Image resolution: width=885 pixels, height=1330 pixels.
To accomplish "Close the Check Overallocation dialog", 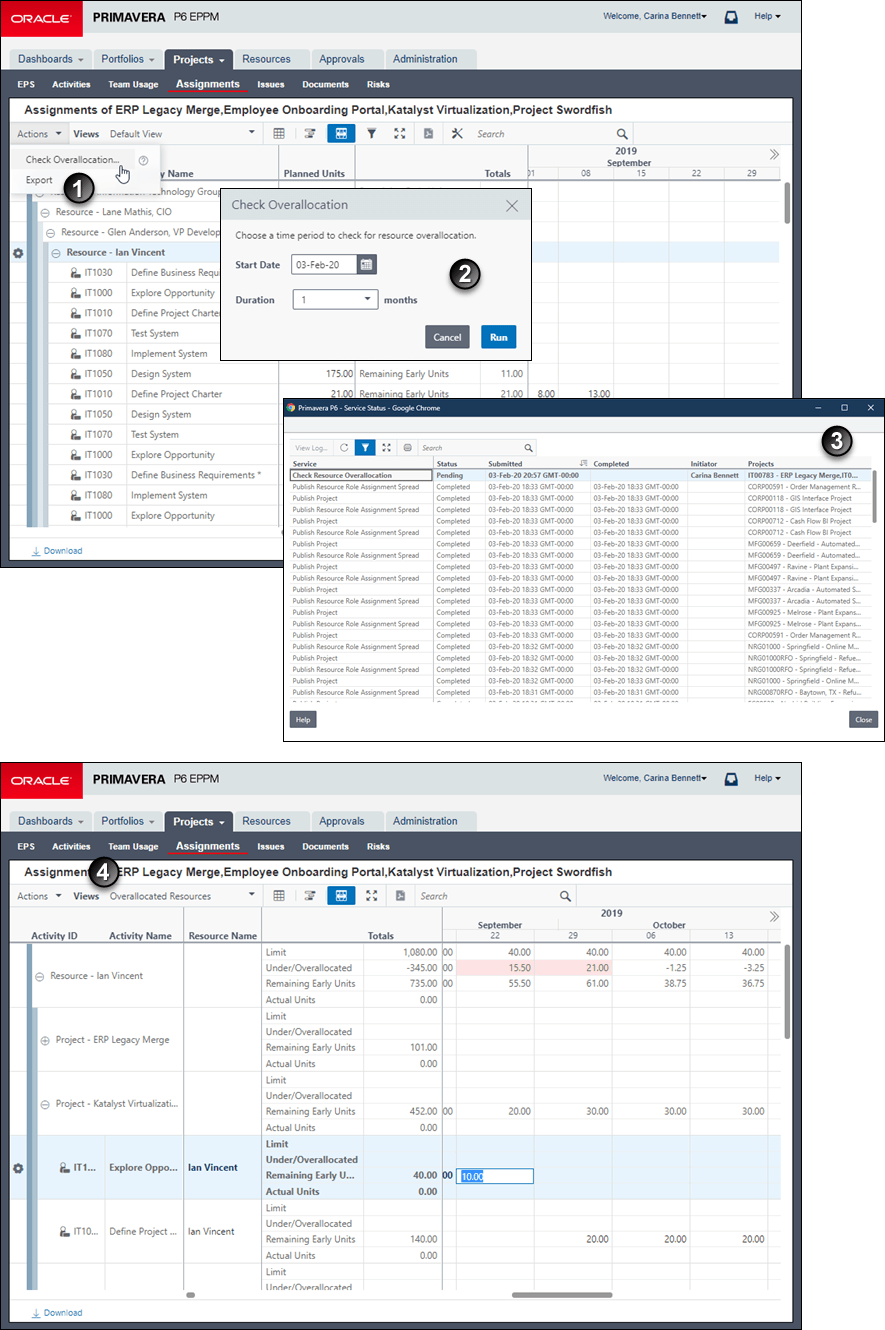I will point(512,205).
